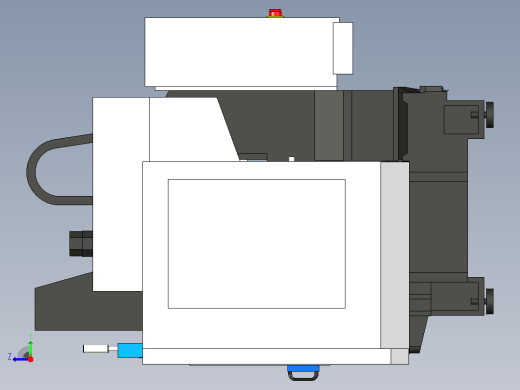Select the lower black knob on right side
520x390 pixels.
[x=489, y=301]
